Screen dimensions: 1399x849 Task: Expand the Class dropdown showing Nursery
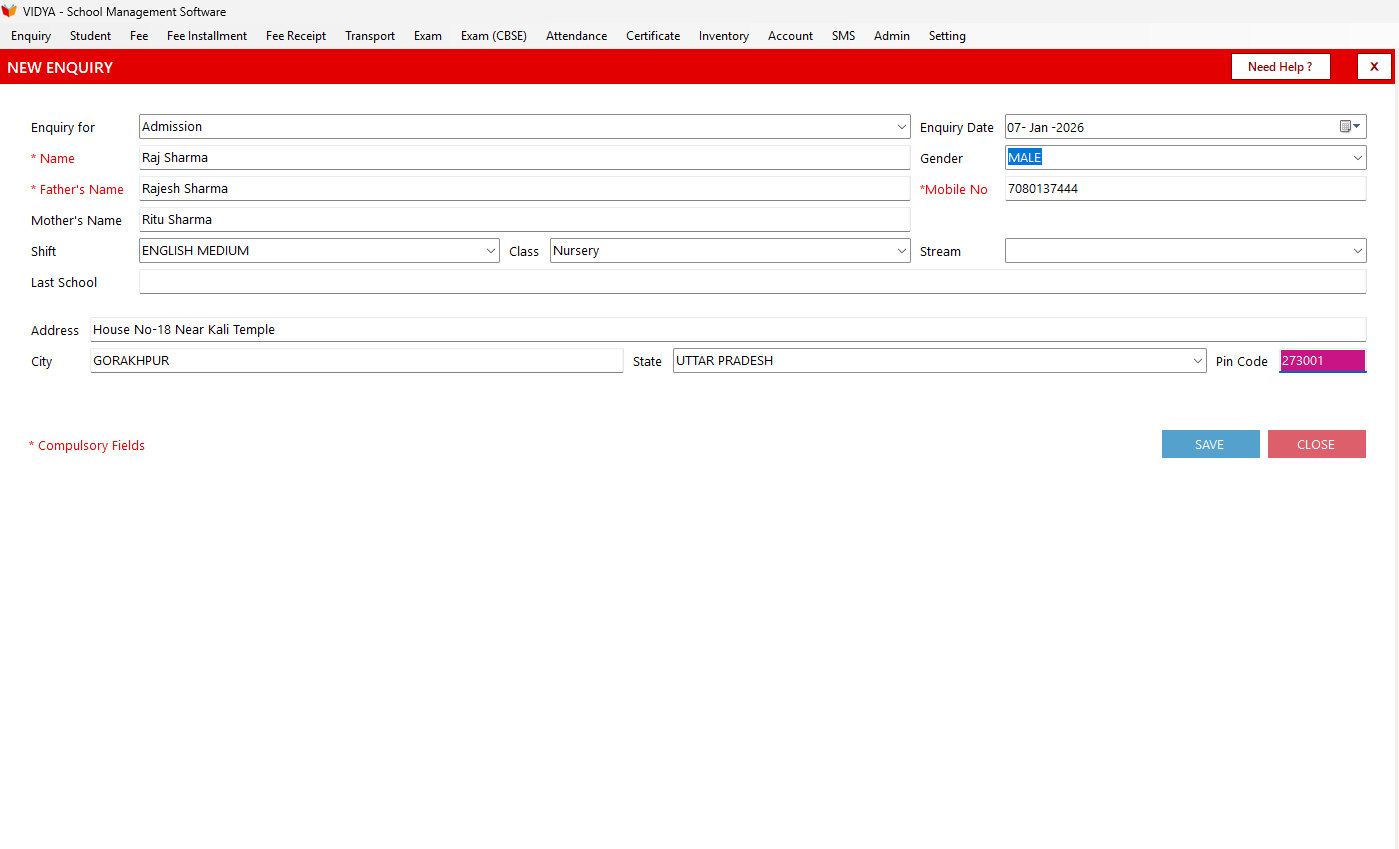pos(901,251)
